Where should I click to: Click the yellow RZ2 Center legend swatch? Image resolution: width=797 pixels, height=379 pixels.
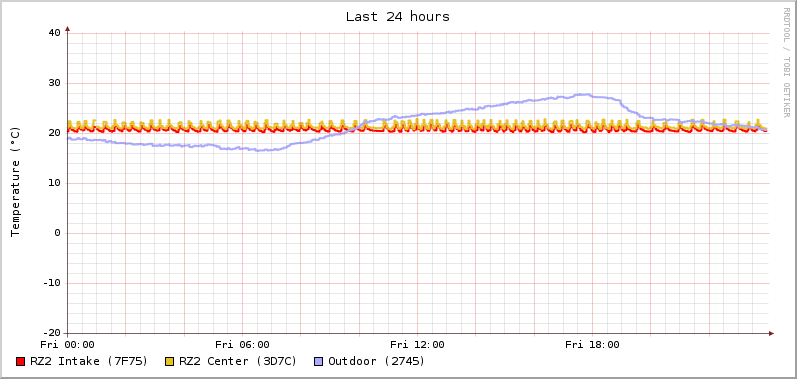[169, 362]
